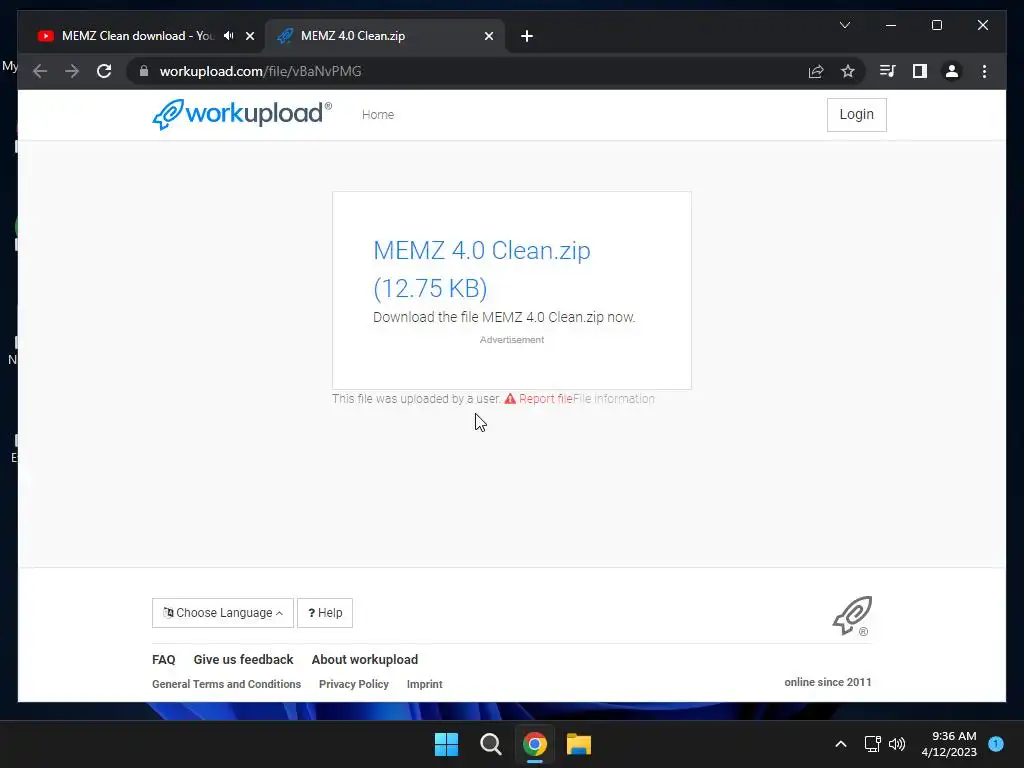Click the browser forward arrow
The width and height of the screenshot is (1024, 768).
pyautogui.click(x=72, y=71)
